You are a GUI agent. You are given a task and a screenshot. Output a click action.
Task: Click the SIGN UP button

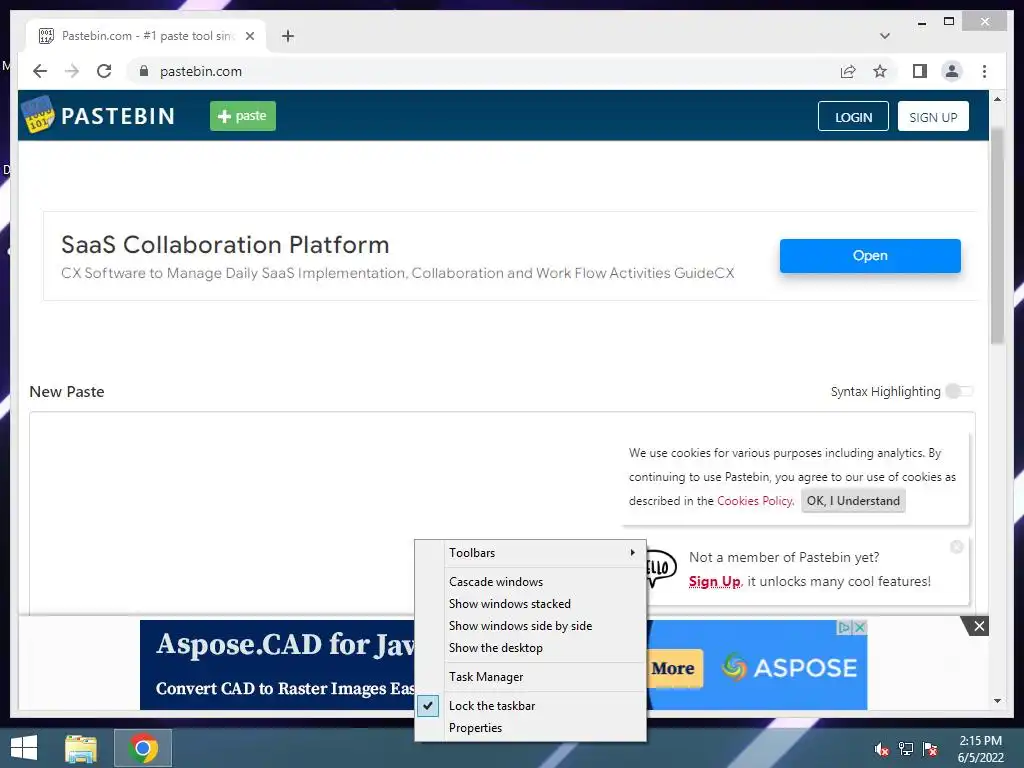click(x=933, y=116)
